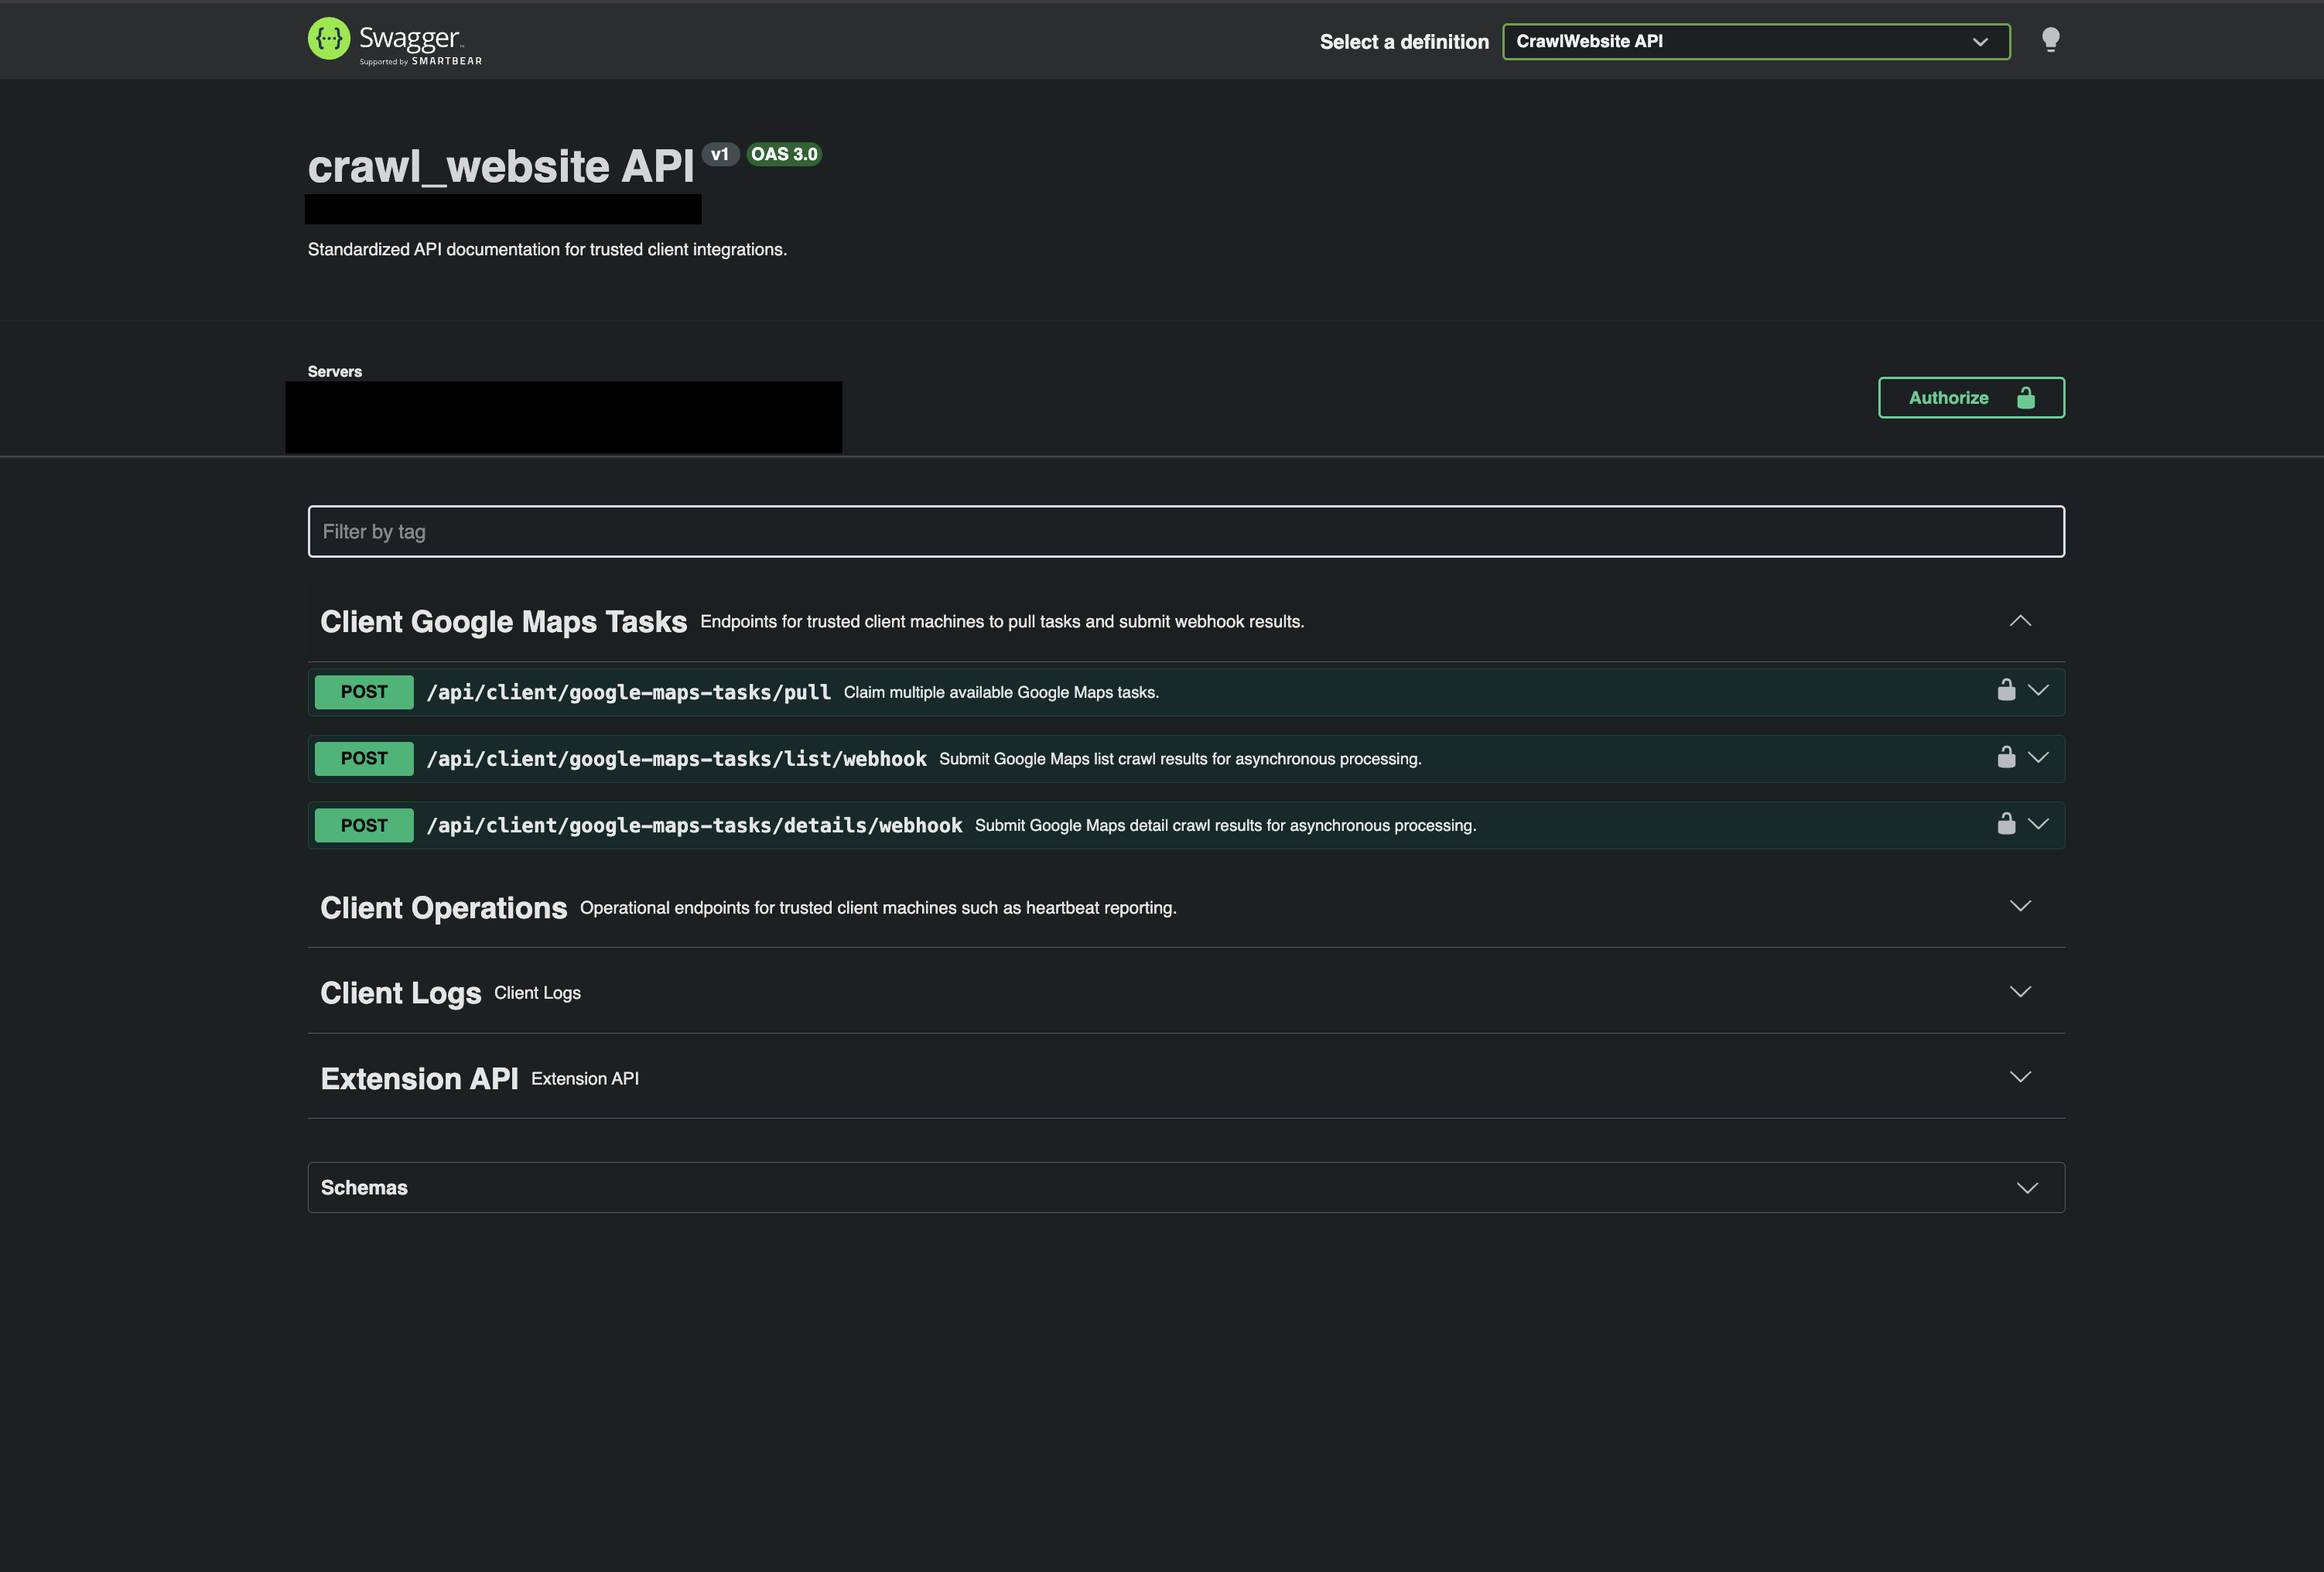
Task: Click the OAS 3.0 badge
Action: click(x=784, y=154)
